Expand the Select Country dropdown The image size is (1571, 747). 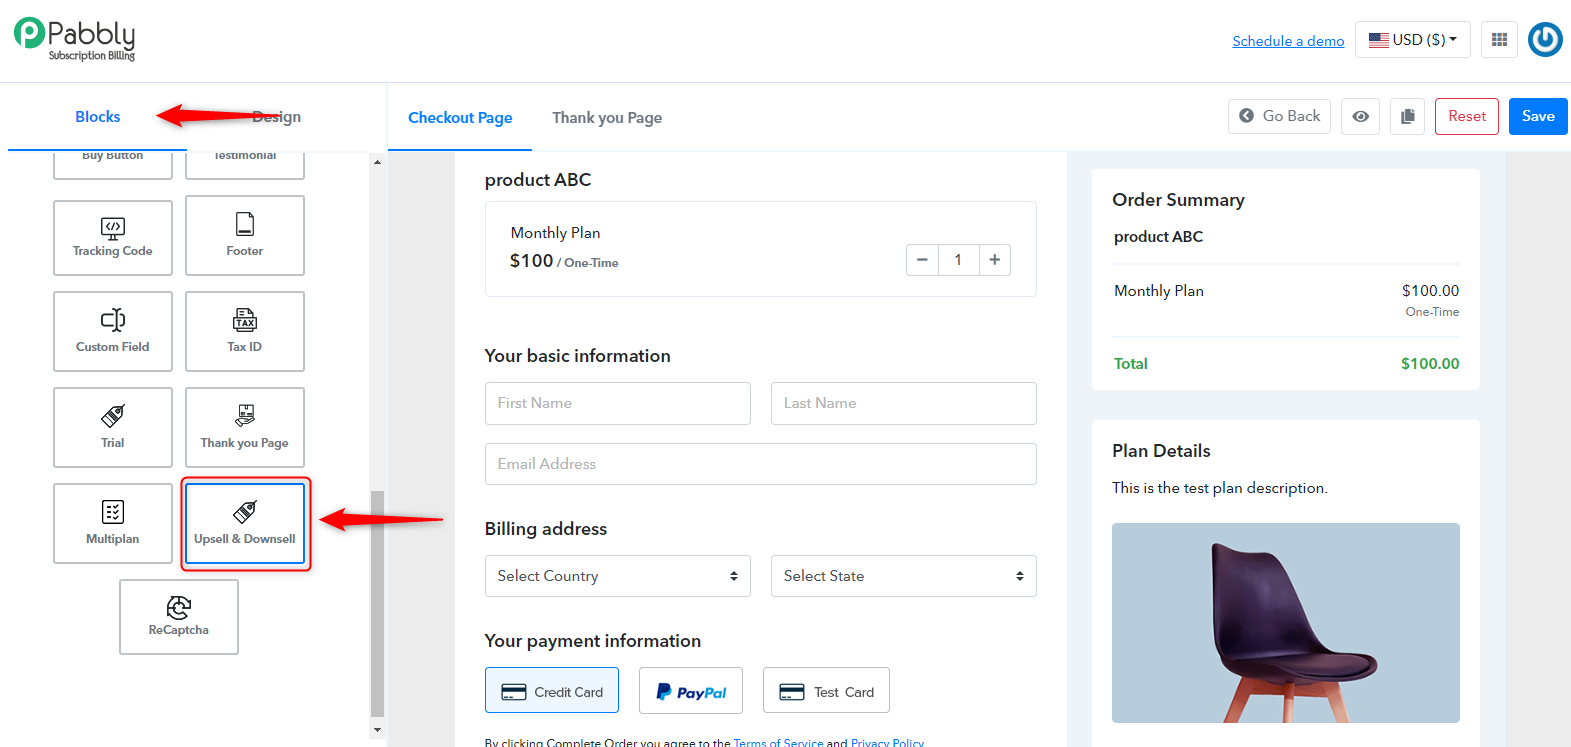click(x=618, y=576)
